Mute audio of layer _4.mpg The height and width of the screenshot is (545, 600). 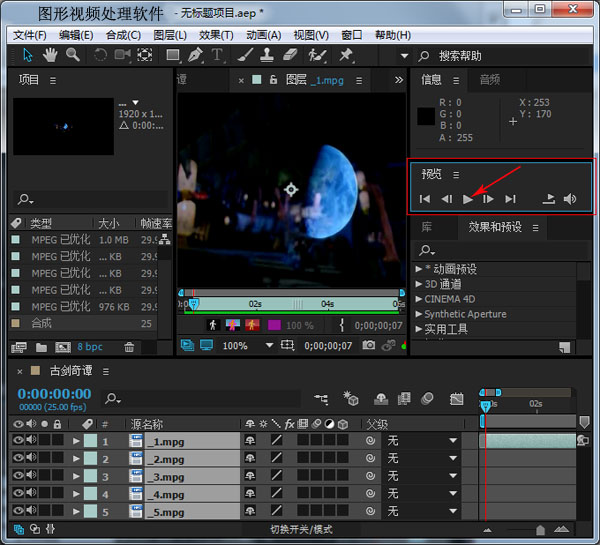tap(31, 493)
